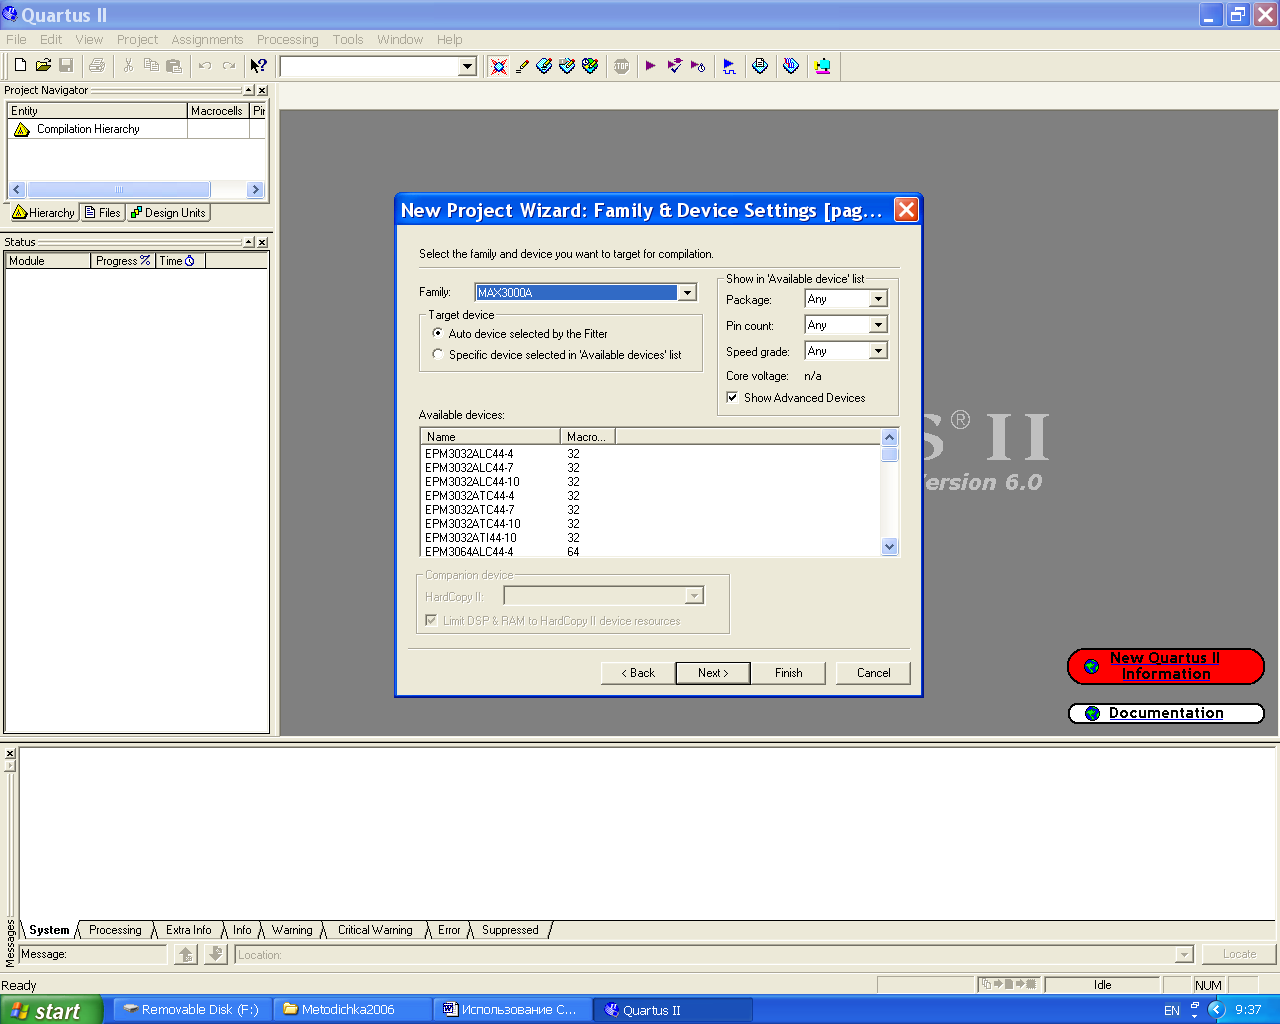Click the down arrow icon in Messages bar

coord(216,954)
